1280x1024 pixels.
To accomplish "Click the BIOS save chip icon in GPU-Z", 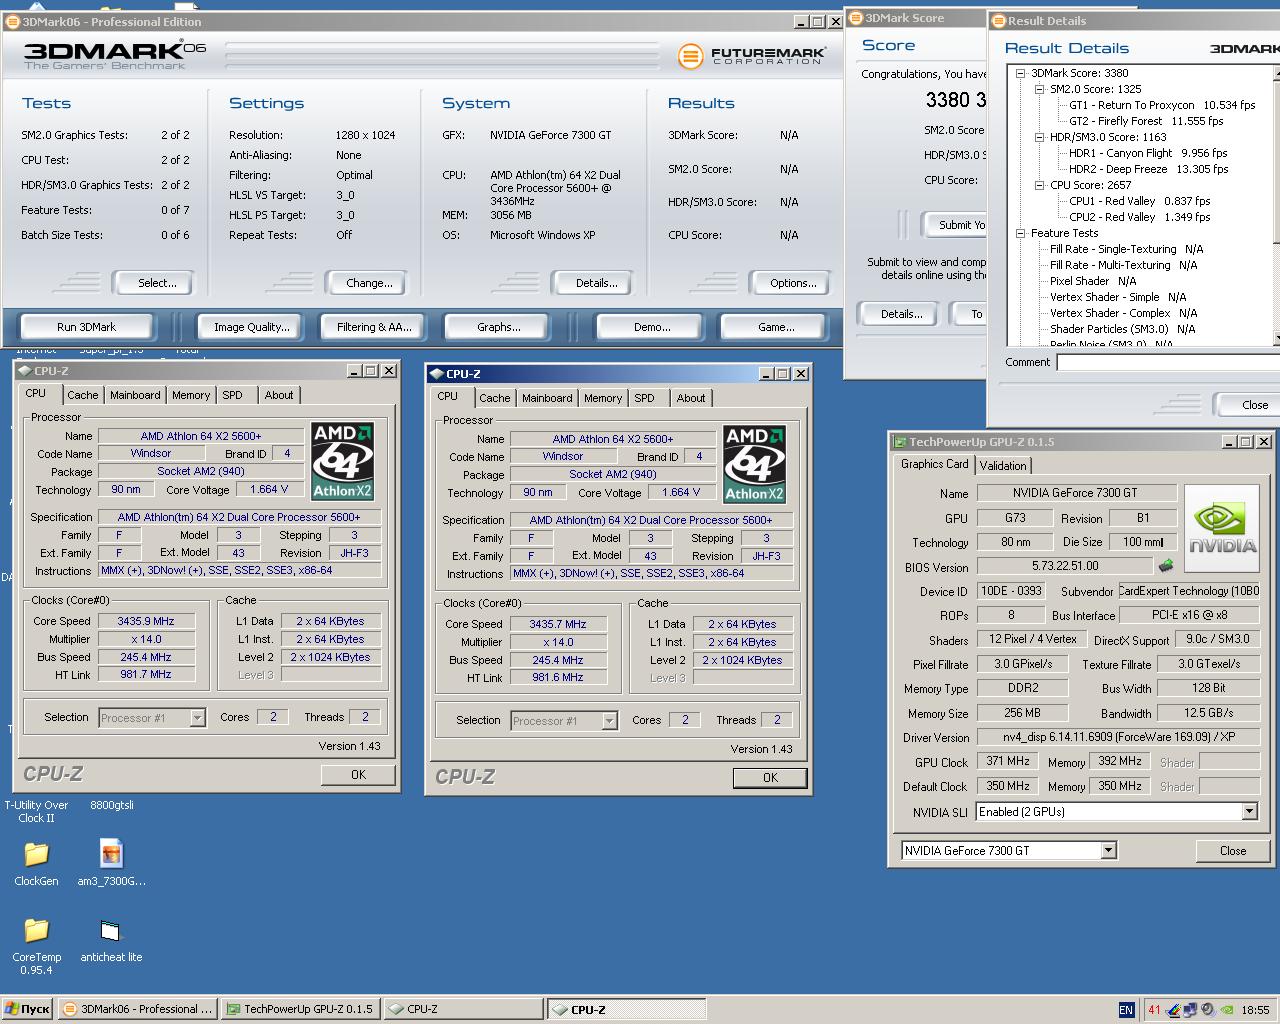I will 1165,566.
